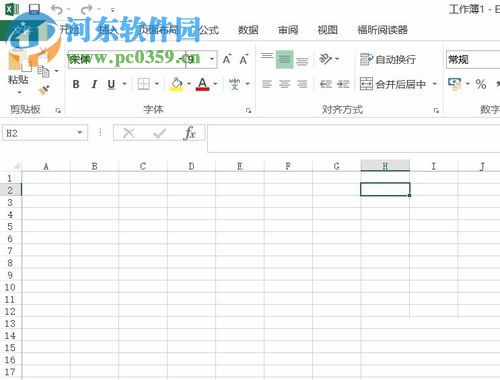Redo the last action
This screenshot has width=500, height=380.
87,10
